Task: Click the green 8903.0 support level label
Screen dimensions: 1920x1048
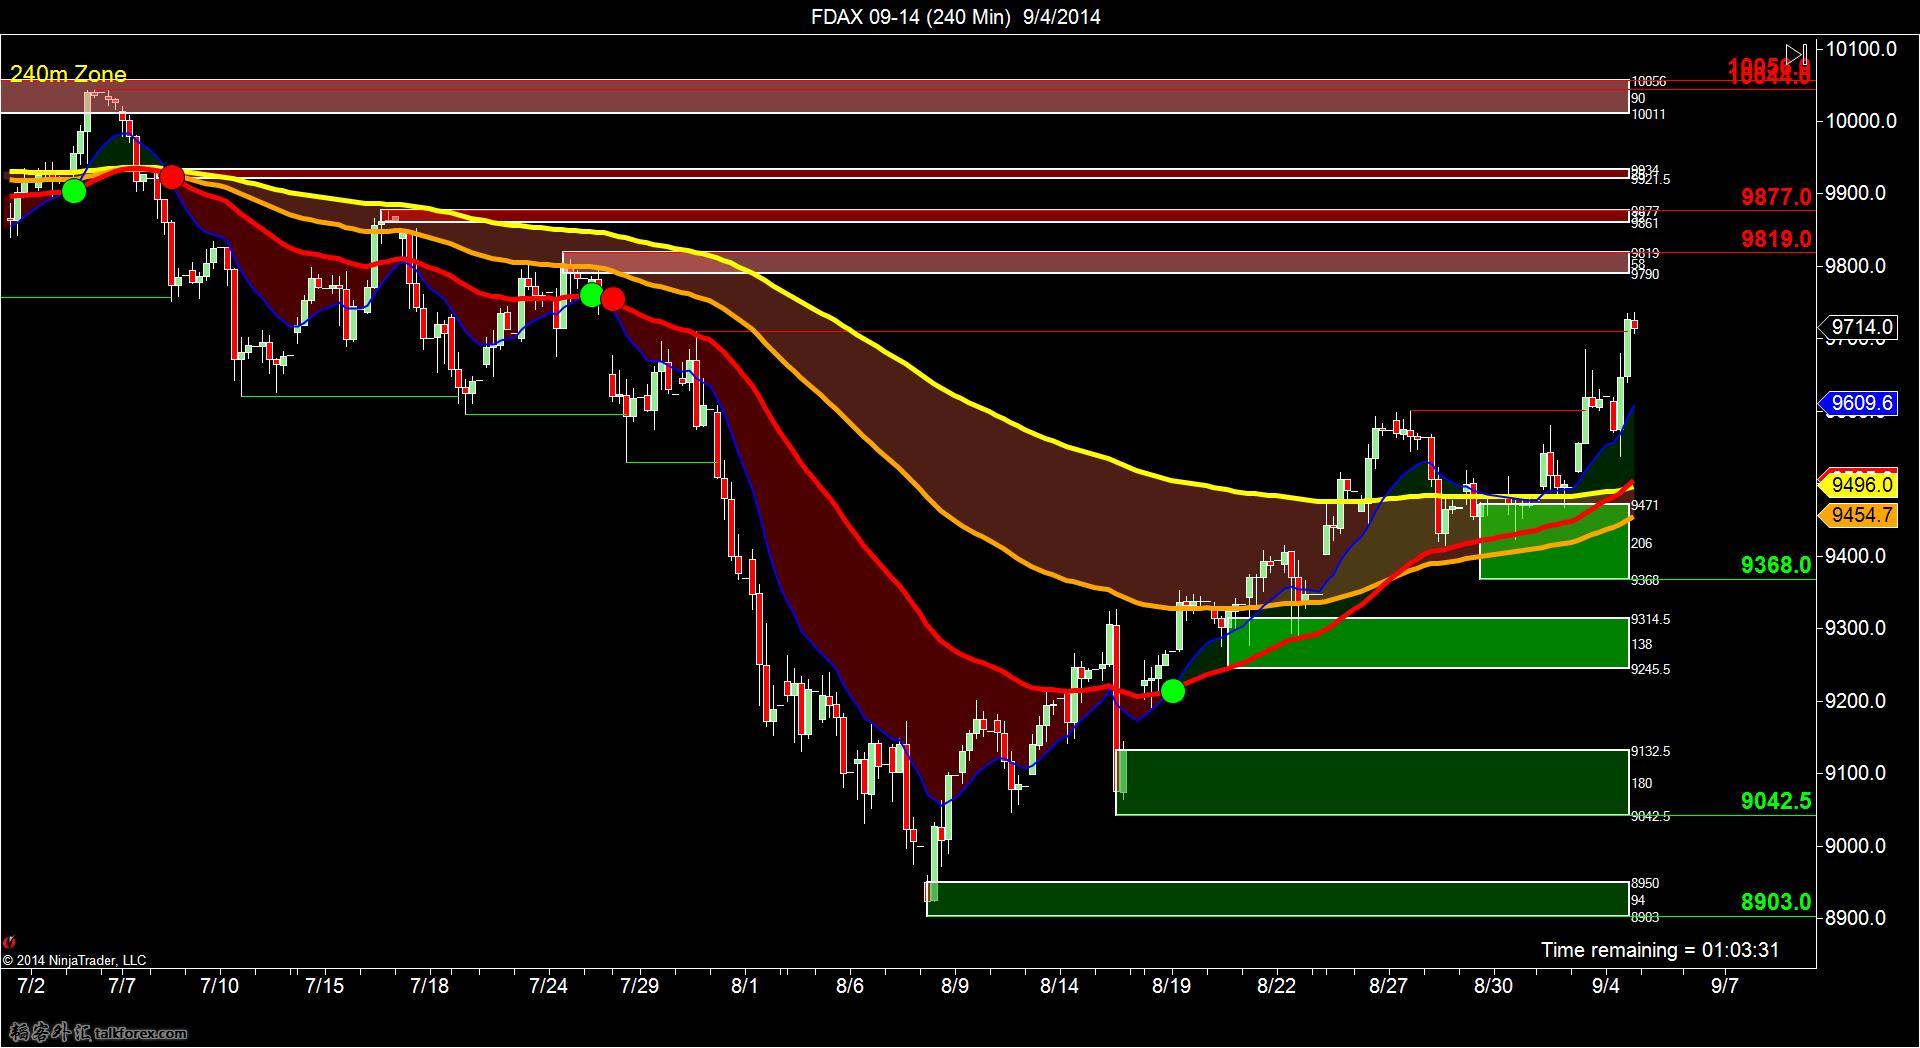Action: (1776, 902)
